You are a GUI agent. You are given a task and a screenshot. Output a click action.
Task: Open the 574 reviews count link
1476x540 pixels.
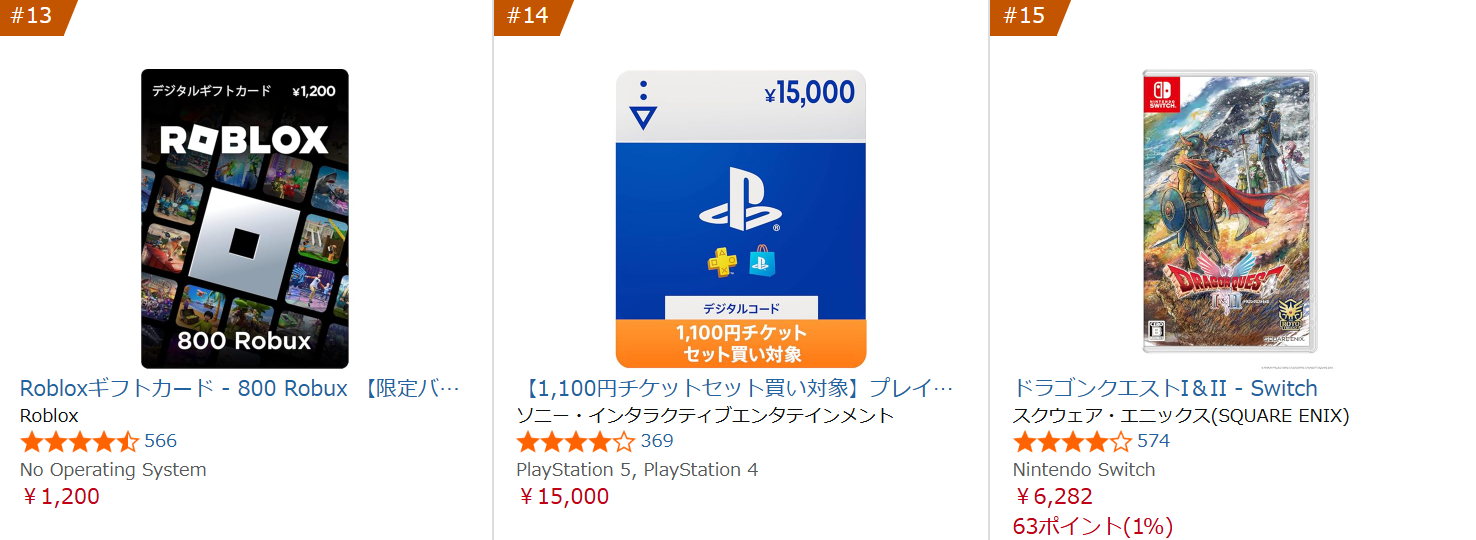click(1153, 441)
